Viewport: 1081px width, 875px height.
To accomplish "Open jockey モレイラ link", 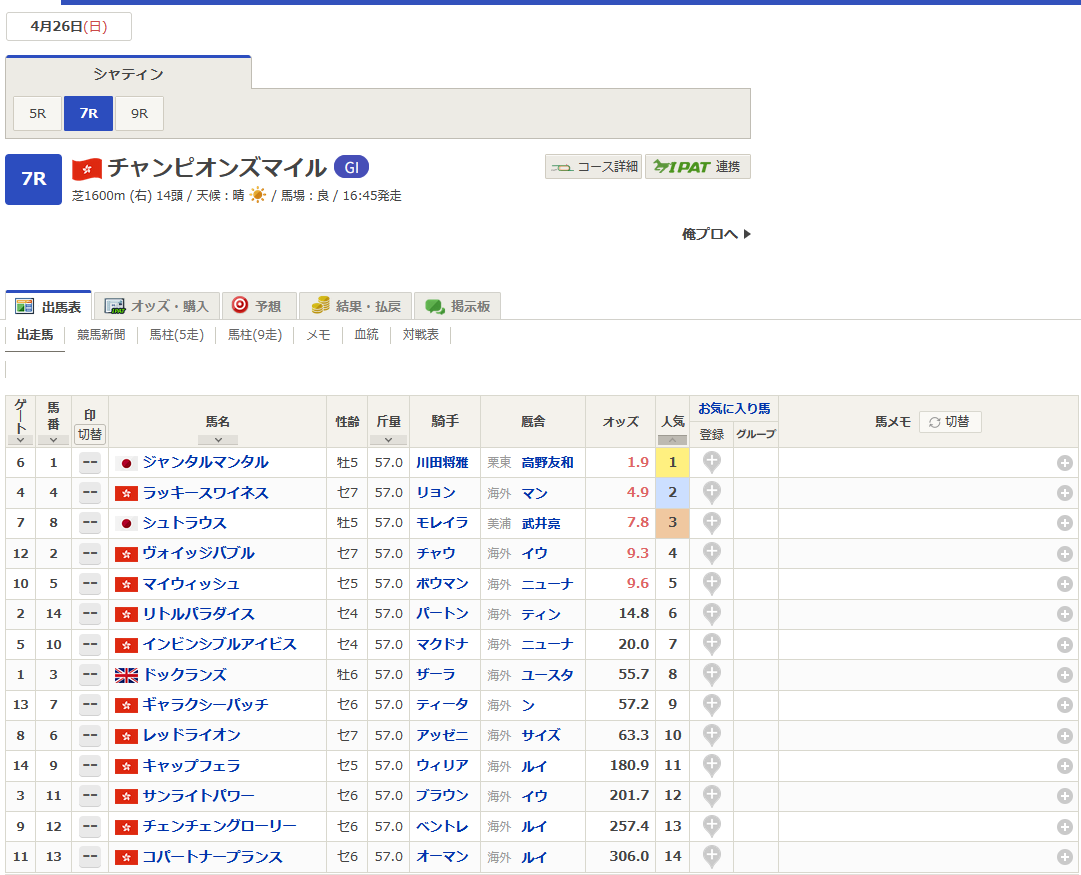I will point(442,523).
